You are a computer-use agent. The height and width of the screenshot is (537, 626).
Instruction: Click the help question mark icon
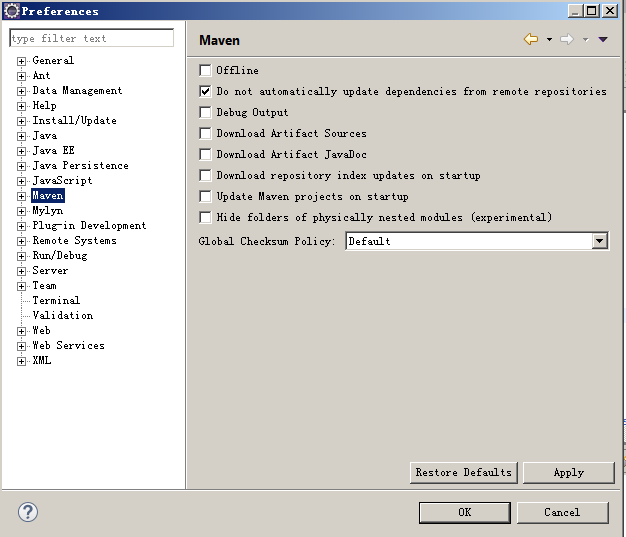point(28,512)
